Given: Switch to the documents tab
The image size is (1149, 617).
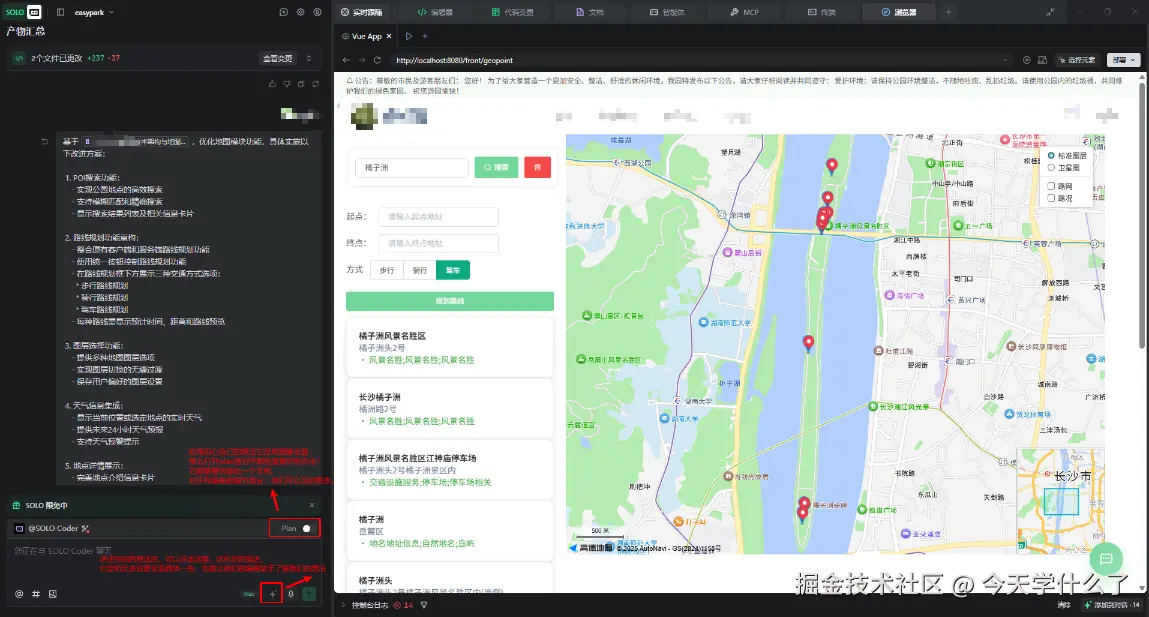Looking at the screenshot, I should pos(590,12).
